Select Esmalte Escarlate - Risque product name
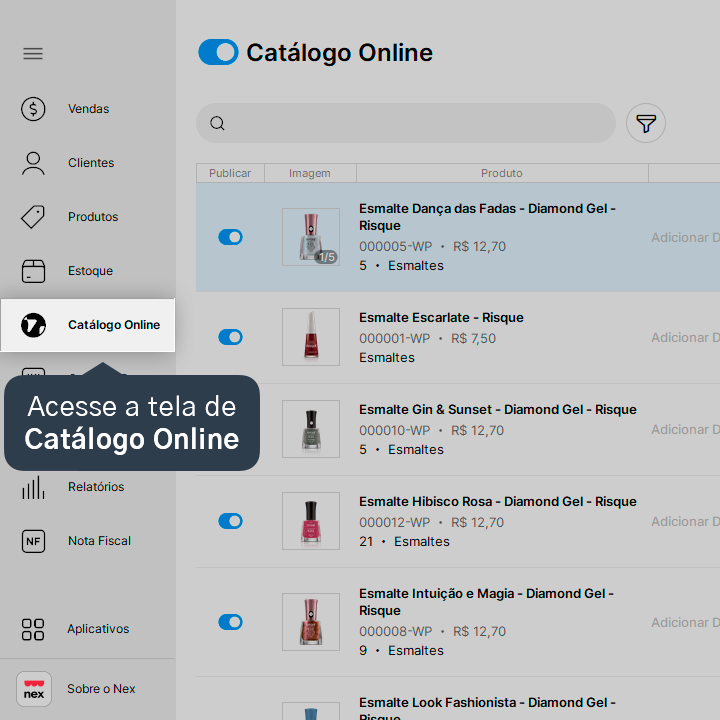This screenshot has height=720, width=720. coord(441,318)
